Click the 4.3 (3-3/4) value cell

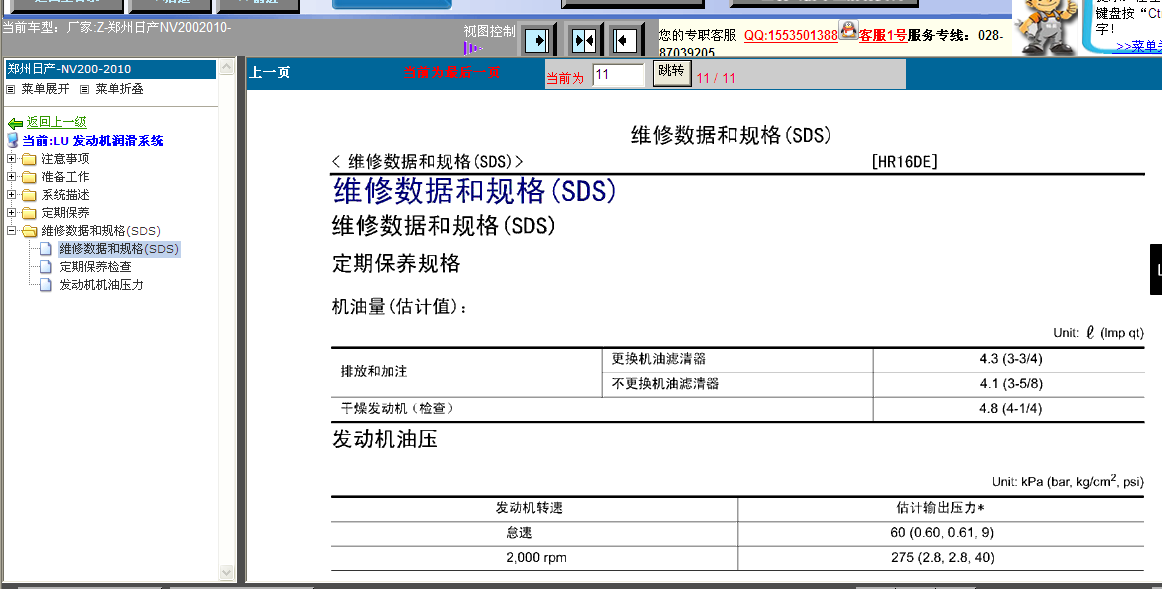pyautogui.click(x=1011, y=359)
